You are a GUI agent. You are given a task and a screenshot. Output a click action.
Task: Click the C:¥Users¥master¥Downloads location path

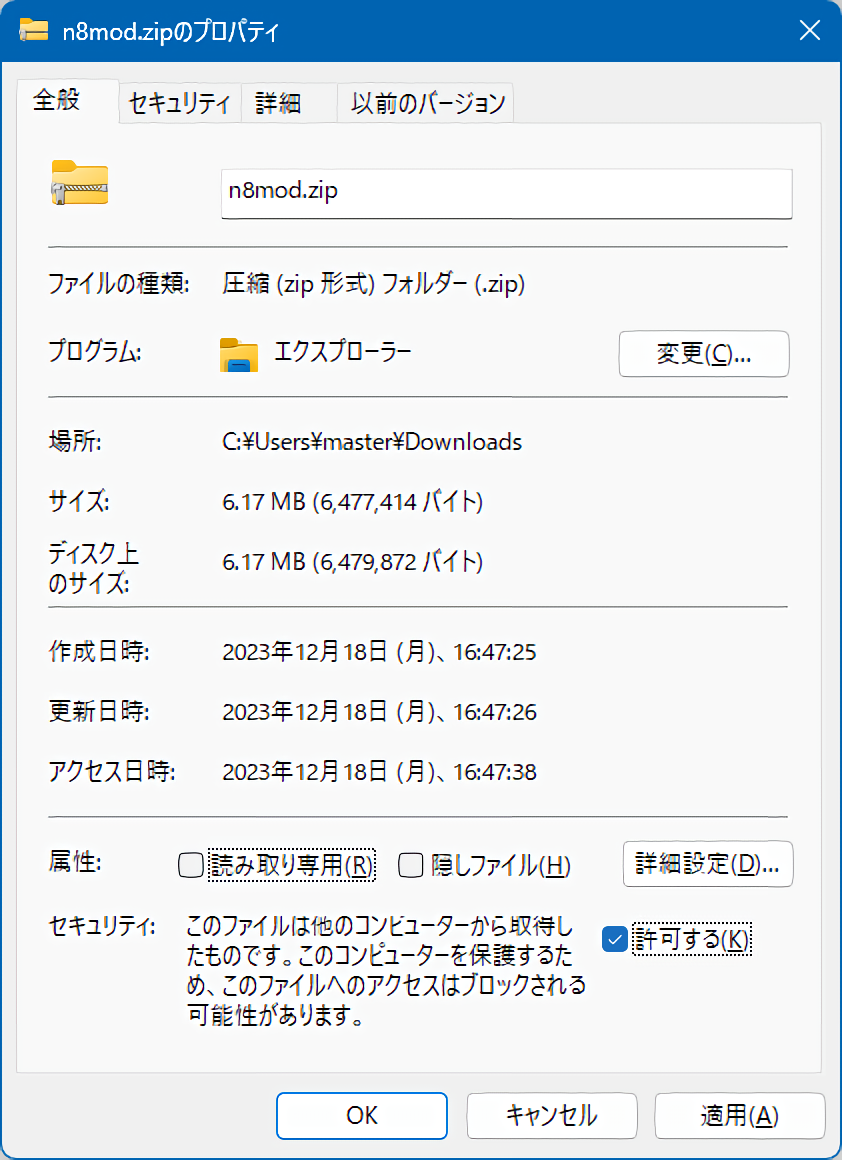click(x=372, y=441)
